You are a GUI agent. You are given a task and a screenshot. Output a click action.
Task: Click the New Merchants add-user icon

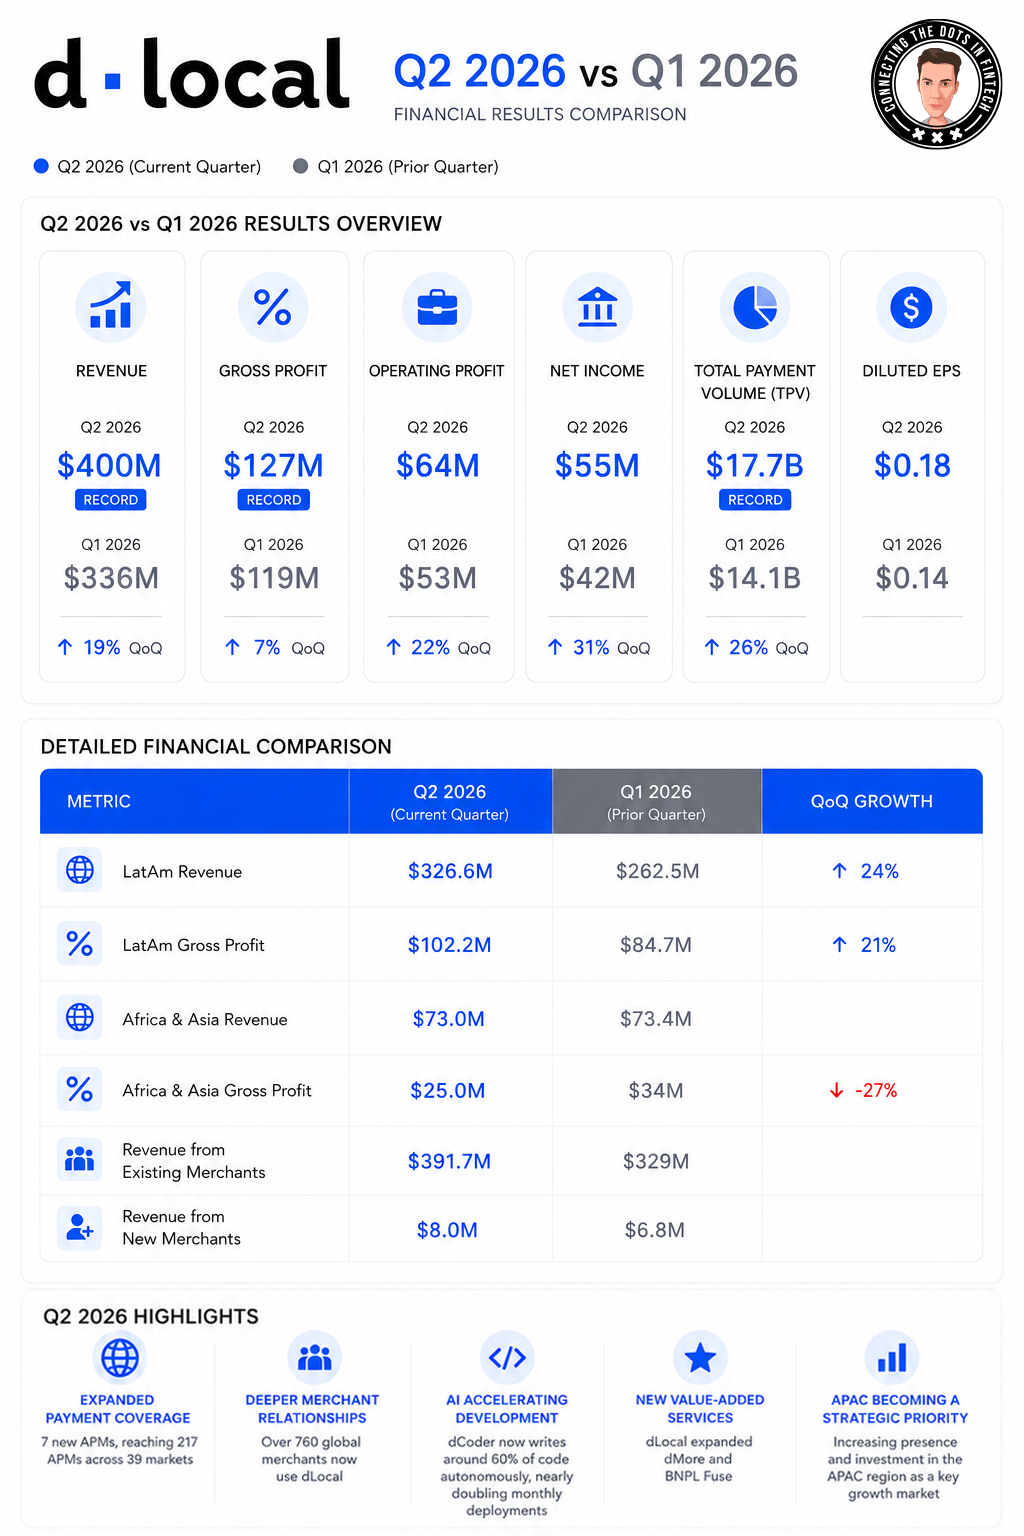pyautogui.click(x=80, y=1227)
